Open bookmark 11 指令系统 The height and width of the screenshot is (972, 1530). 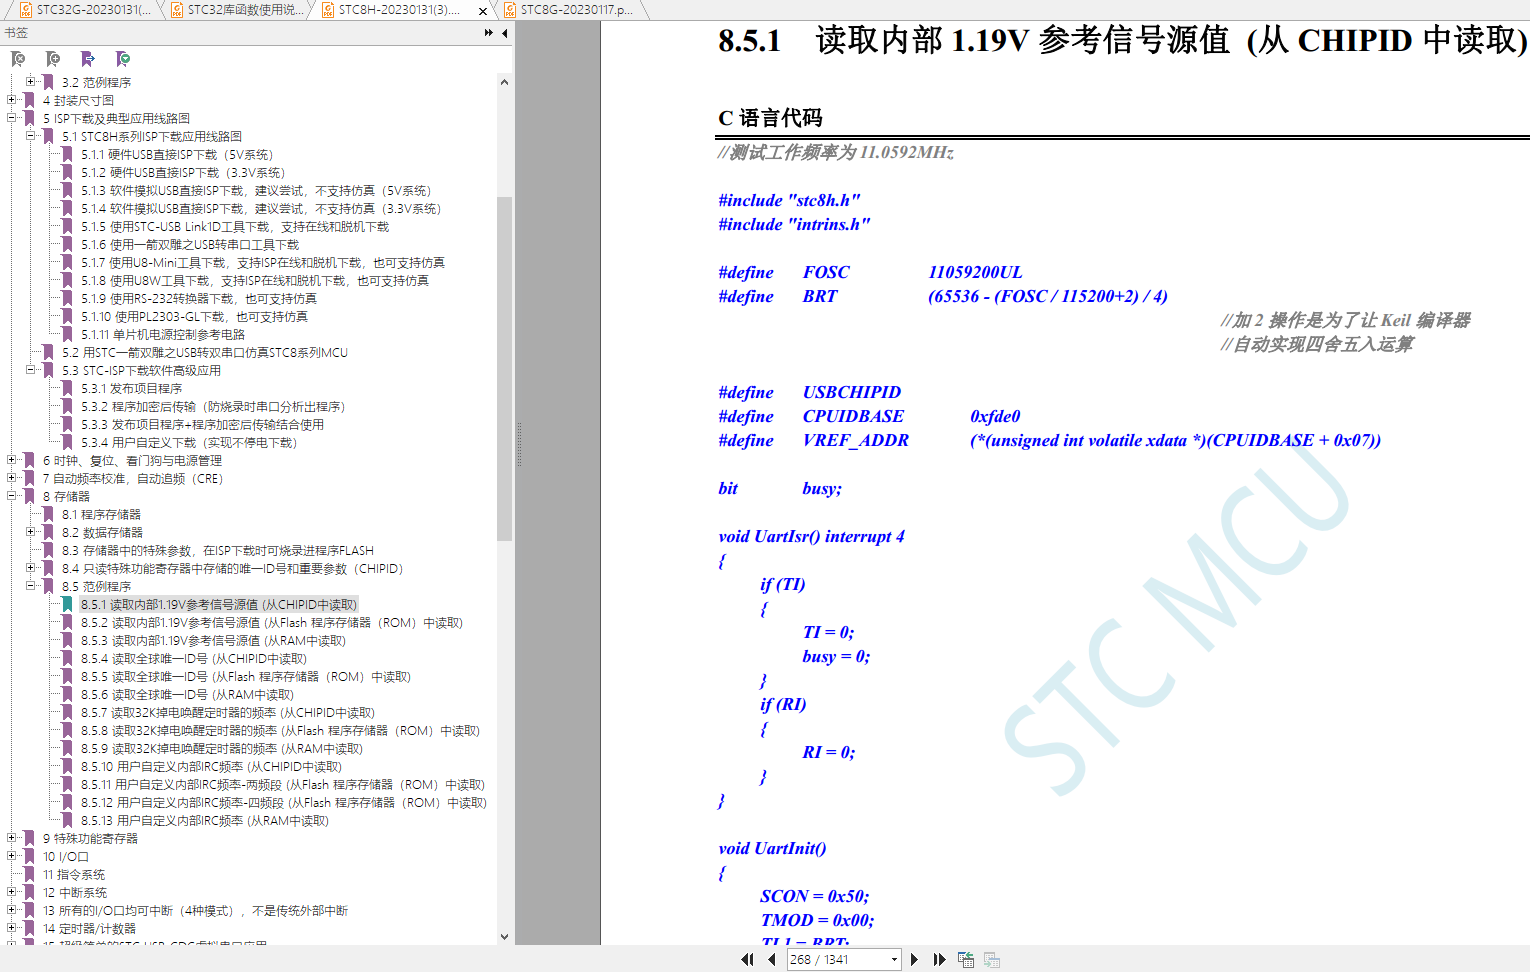[74, 875]
